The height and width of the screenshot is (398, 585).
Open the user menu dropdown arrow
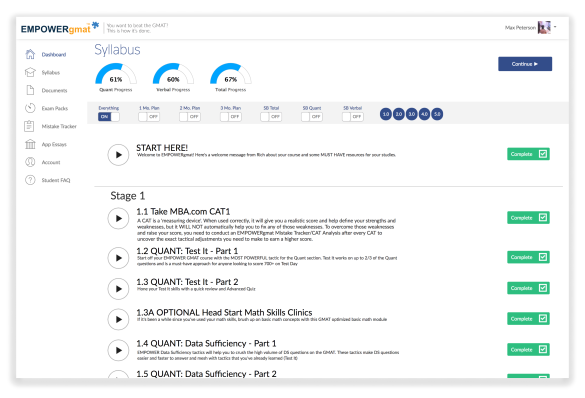click(x=555, y=27)
